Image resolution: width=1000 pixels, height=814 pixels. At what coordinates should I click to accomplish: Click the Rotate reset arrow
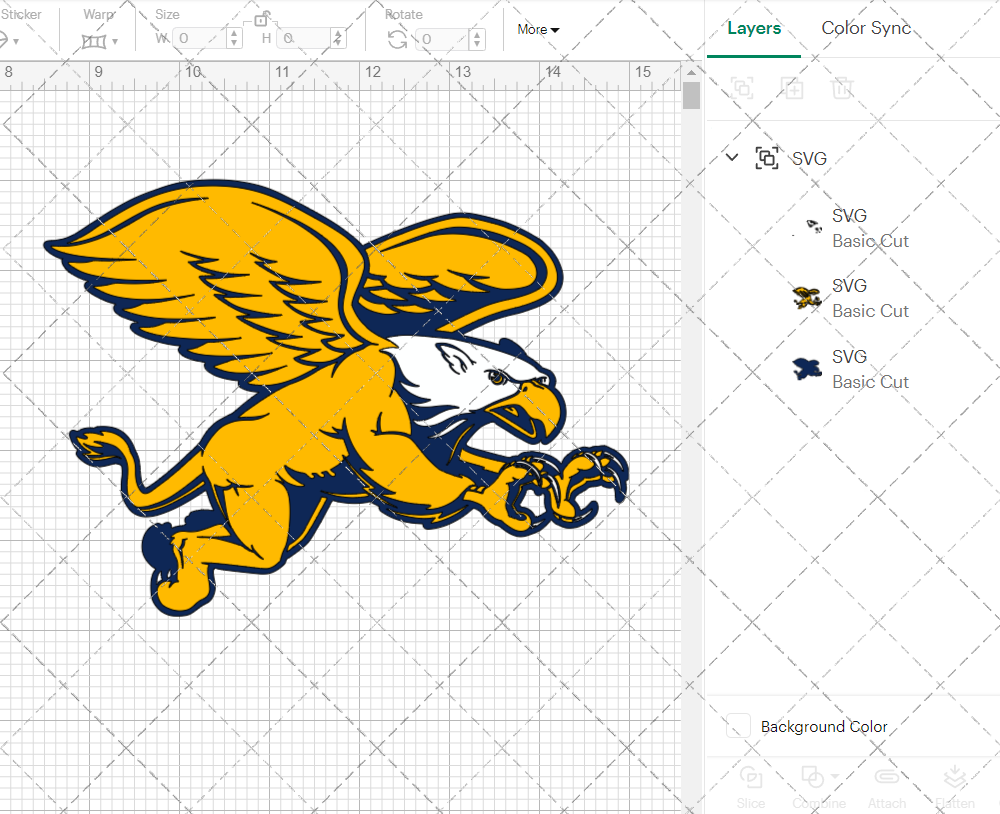click(x=396, y=38)
